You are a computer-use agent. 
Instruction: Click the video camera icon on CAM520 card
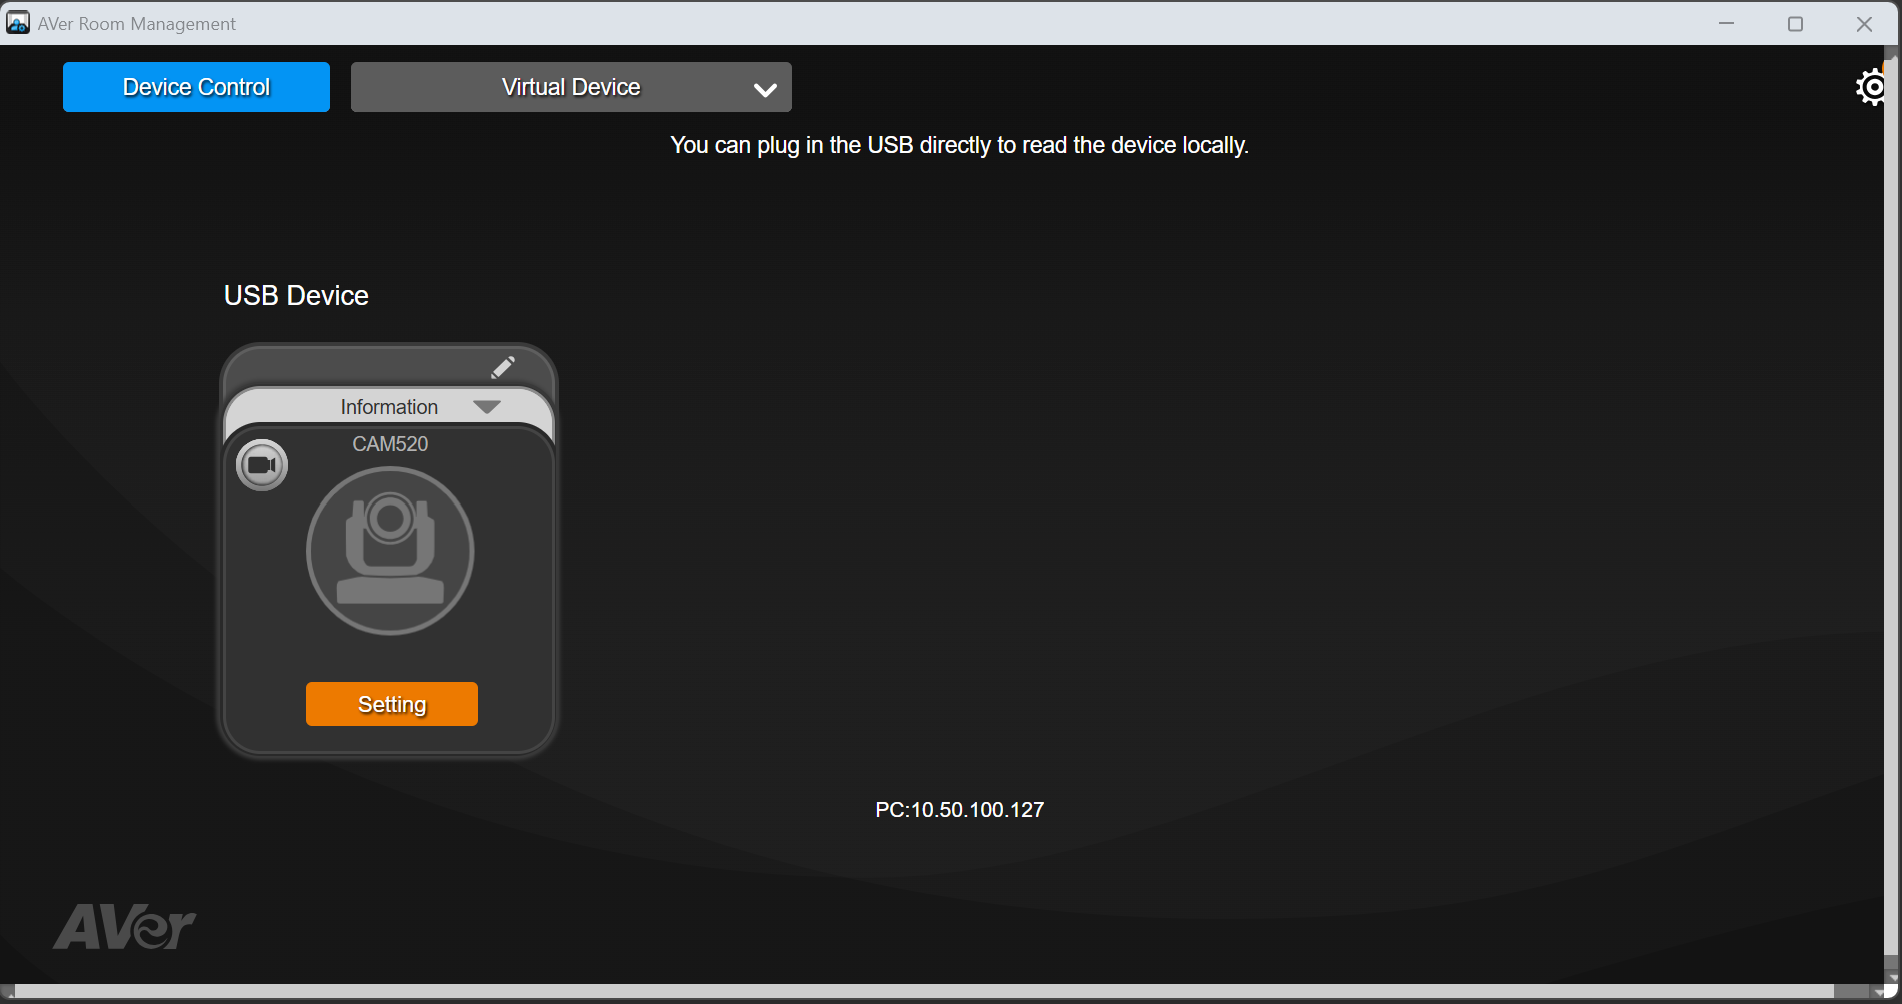click(262, 465)
